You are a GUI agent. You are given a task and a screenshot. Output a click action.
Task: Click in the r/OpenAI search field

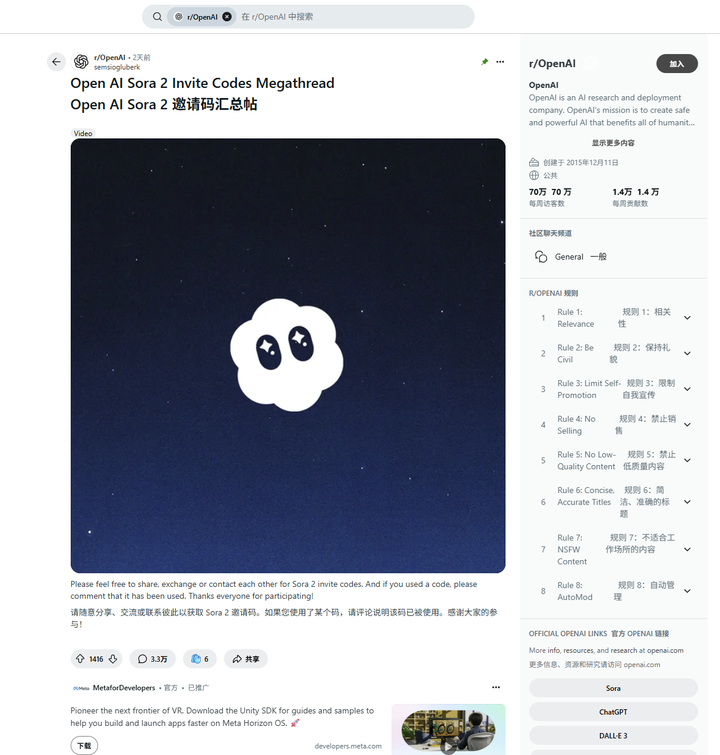352,17
